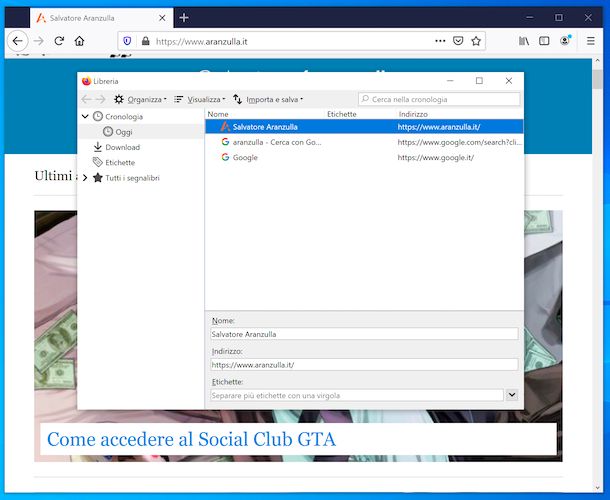This screenshot has width=610, height=500.
Task: Select the Salvatore Aranzulla browser tab
Action: (102, 18)
